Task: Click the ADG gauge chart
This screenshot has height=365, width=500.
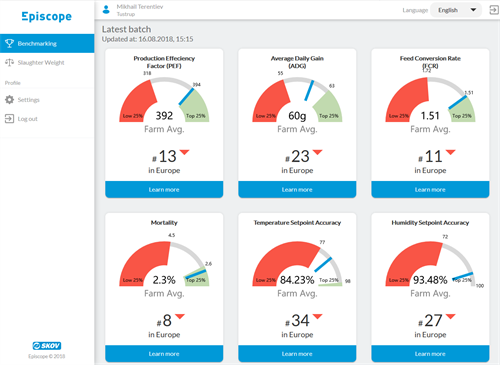Action: 297,99
